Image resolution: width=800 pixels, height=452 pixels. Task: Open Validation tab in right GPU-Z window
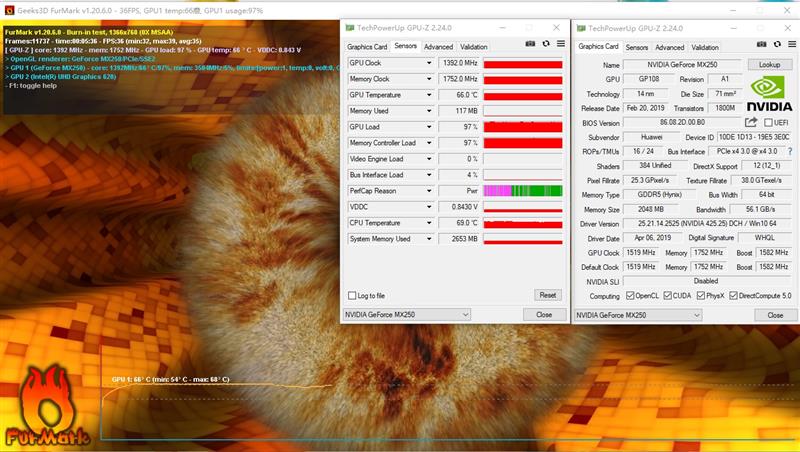coord(705,47)
